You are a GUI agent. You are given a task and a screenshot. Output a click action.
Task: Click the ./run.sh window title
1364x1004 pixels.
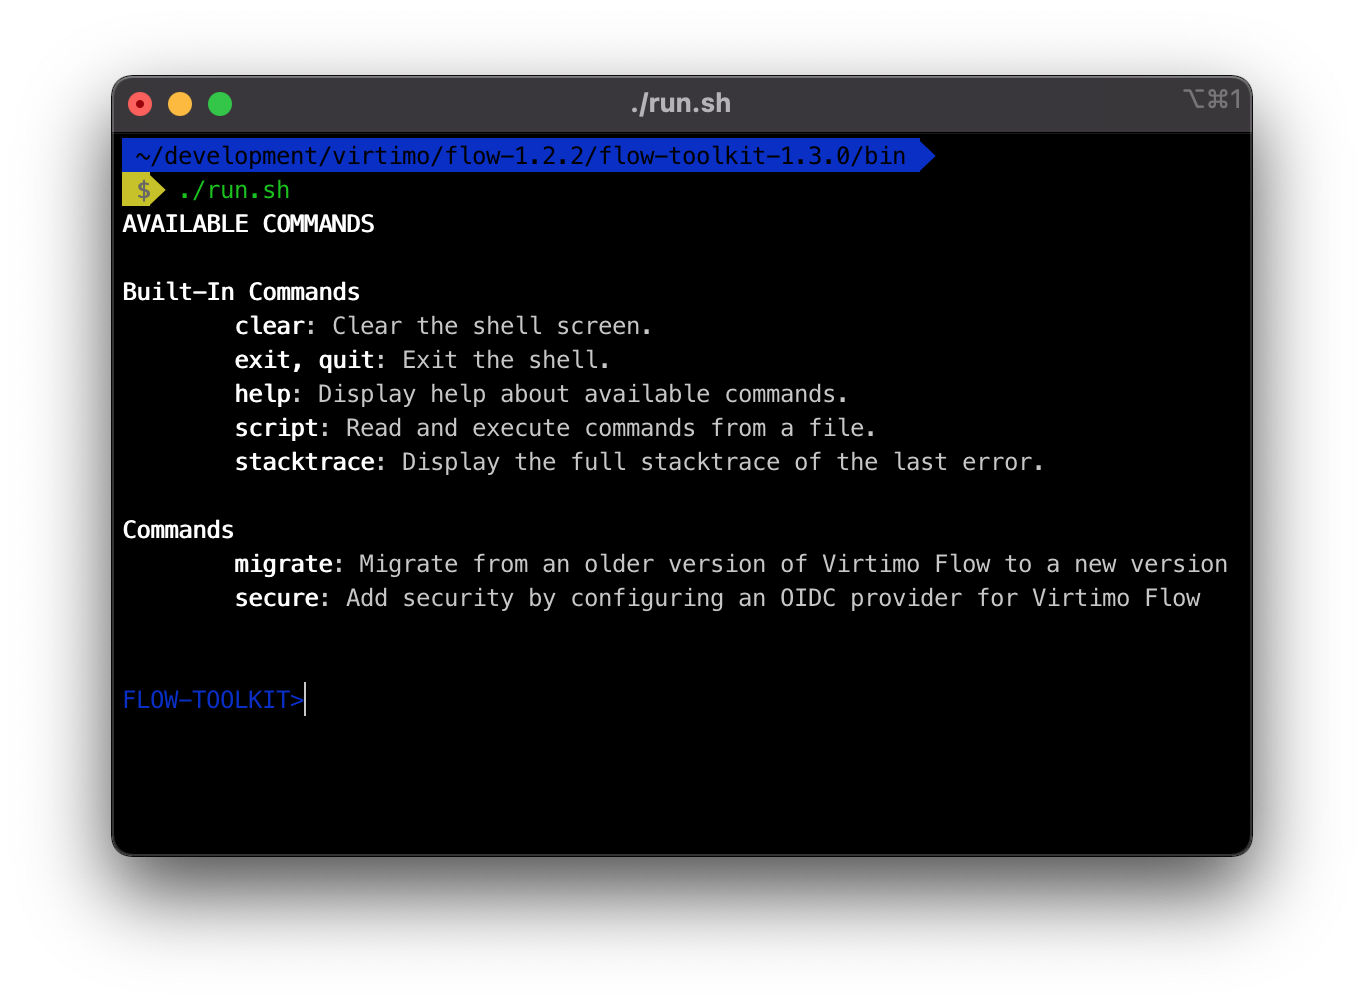681,103
